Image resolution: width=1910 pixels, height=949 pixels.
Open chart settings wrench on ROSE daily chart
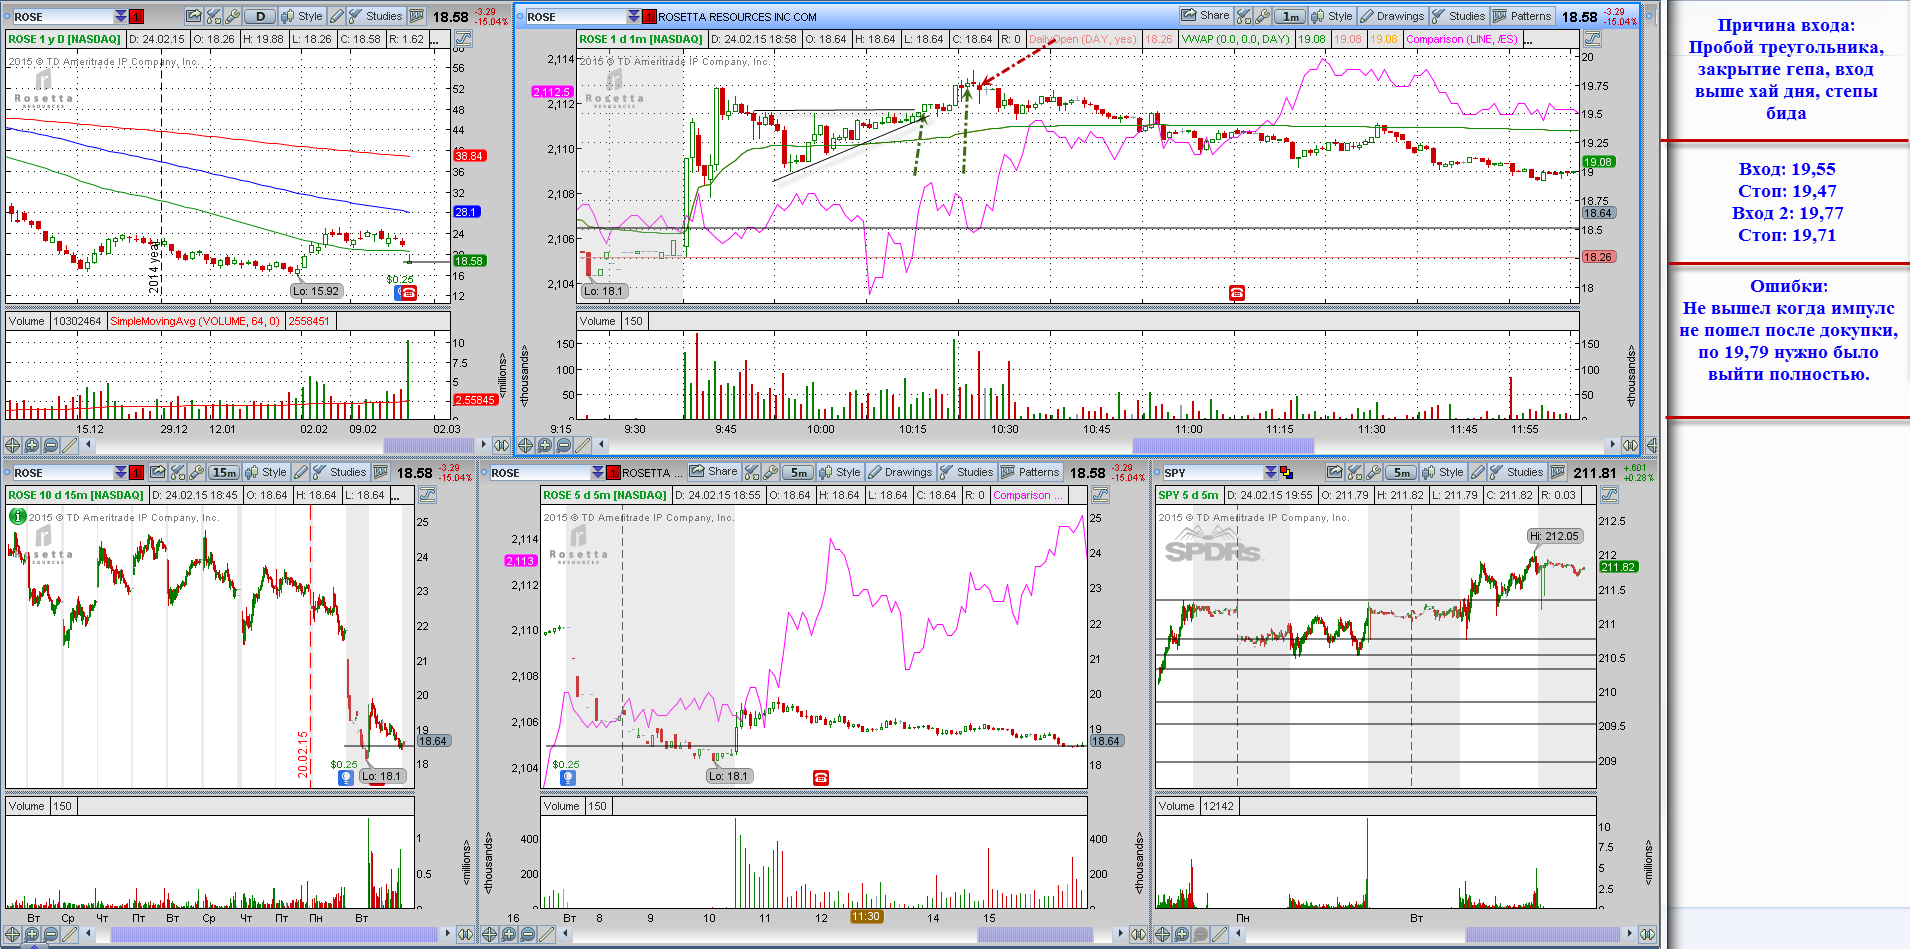click(x=232, y=16)
